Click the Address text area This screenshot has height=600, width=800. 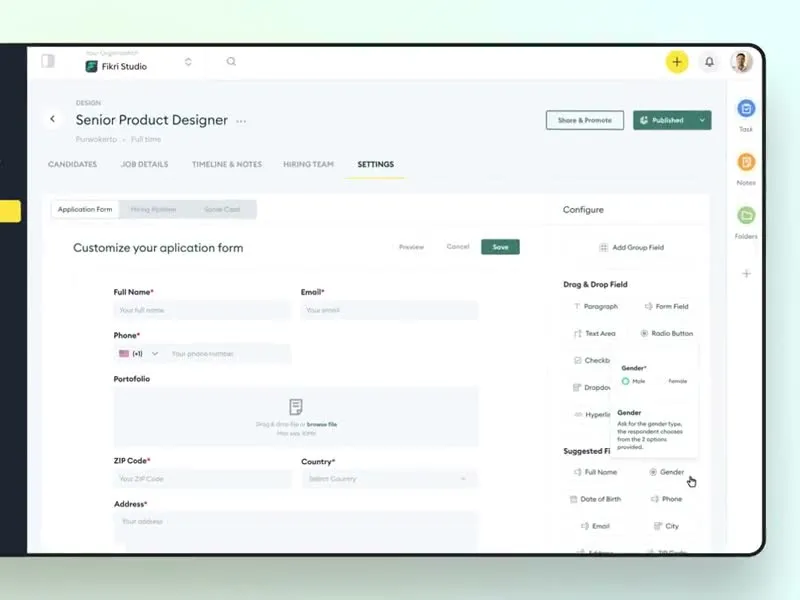point(296,531)
